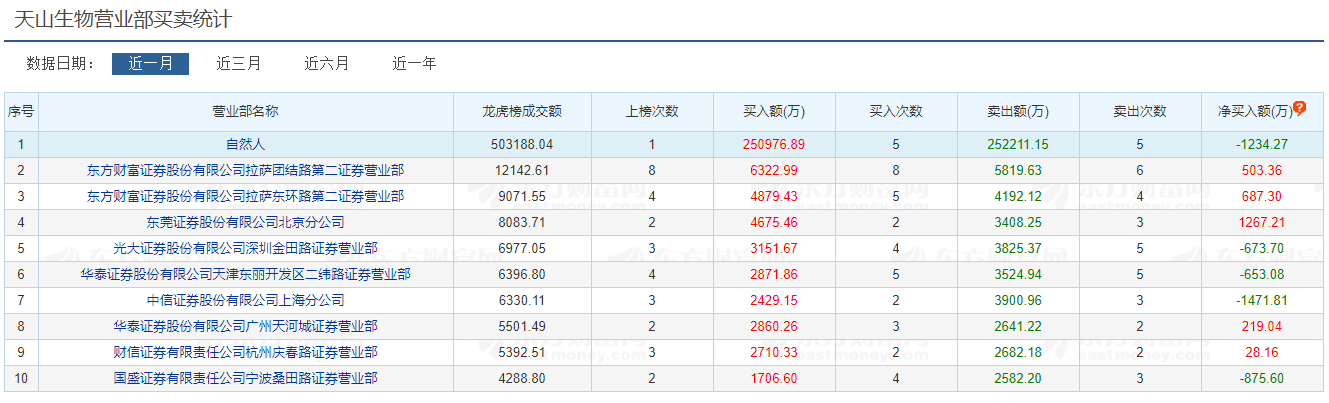Switch to the 近六月 date range
Image resolution: width=1329 pixels, height=403 pixels.
(x=327, y=63)
